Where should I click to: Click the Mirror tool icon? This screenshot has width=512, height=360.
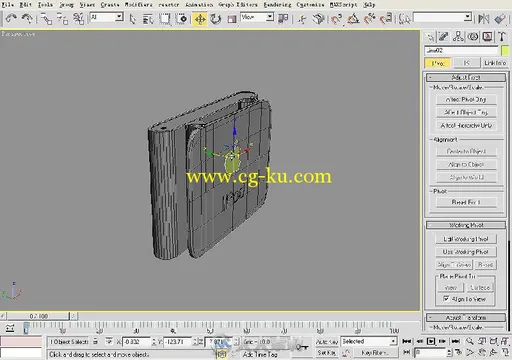483,19
